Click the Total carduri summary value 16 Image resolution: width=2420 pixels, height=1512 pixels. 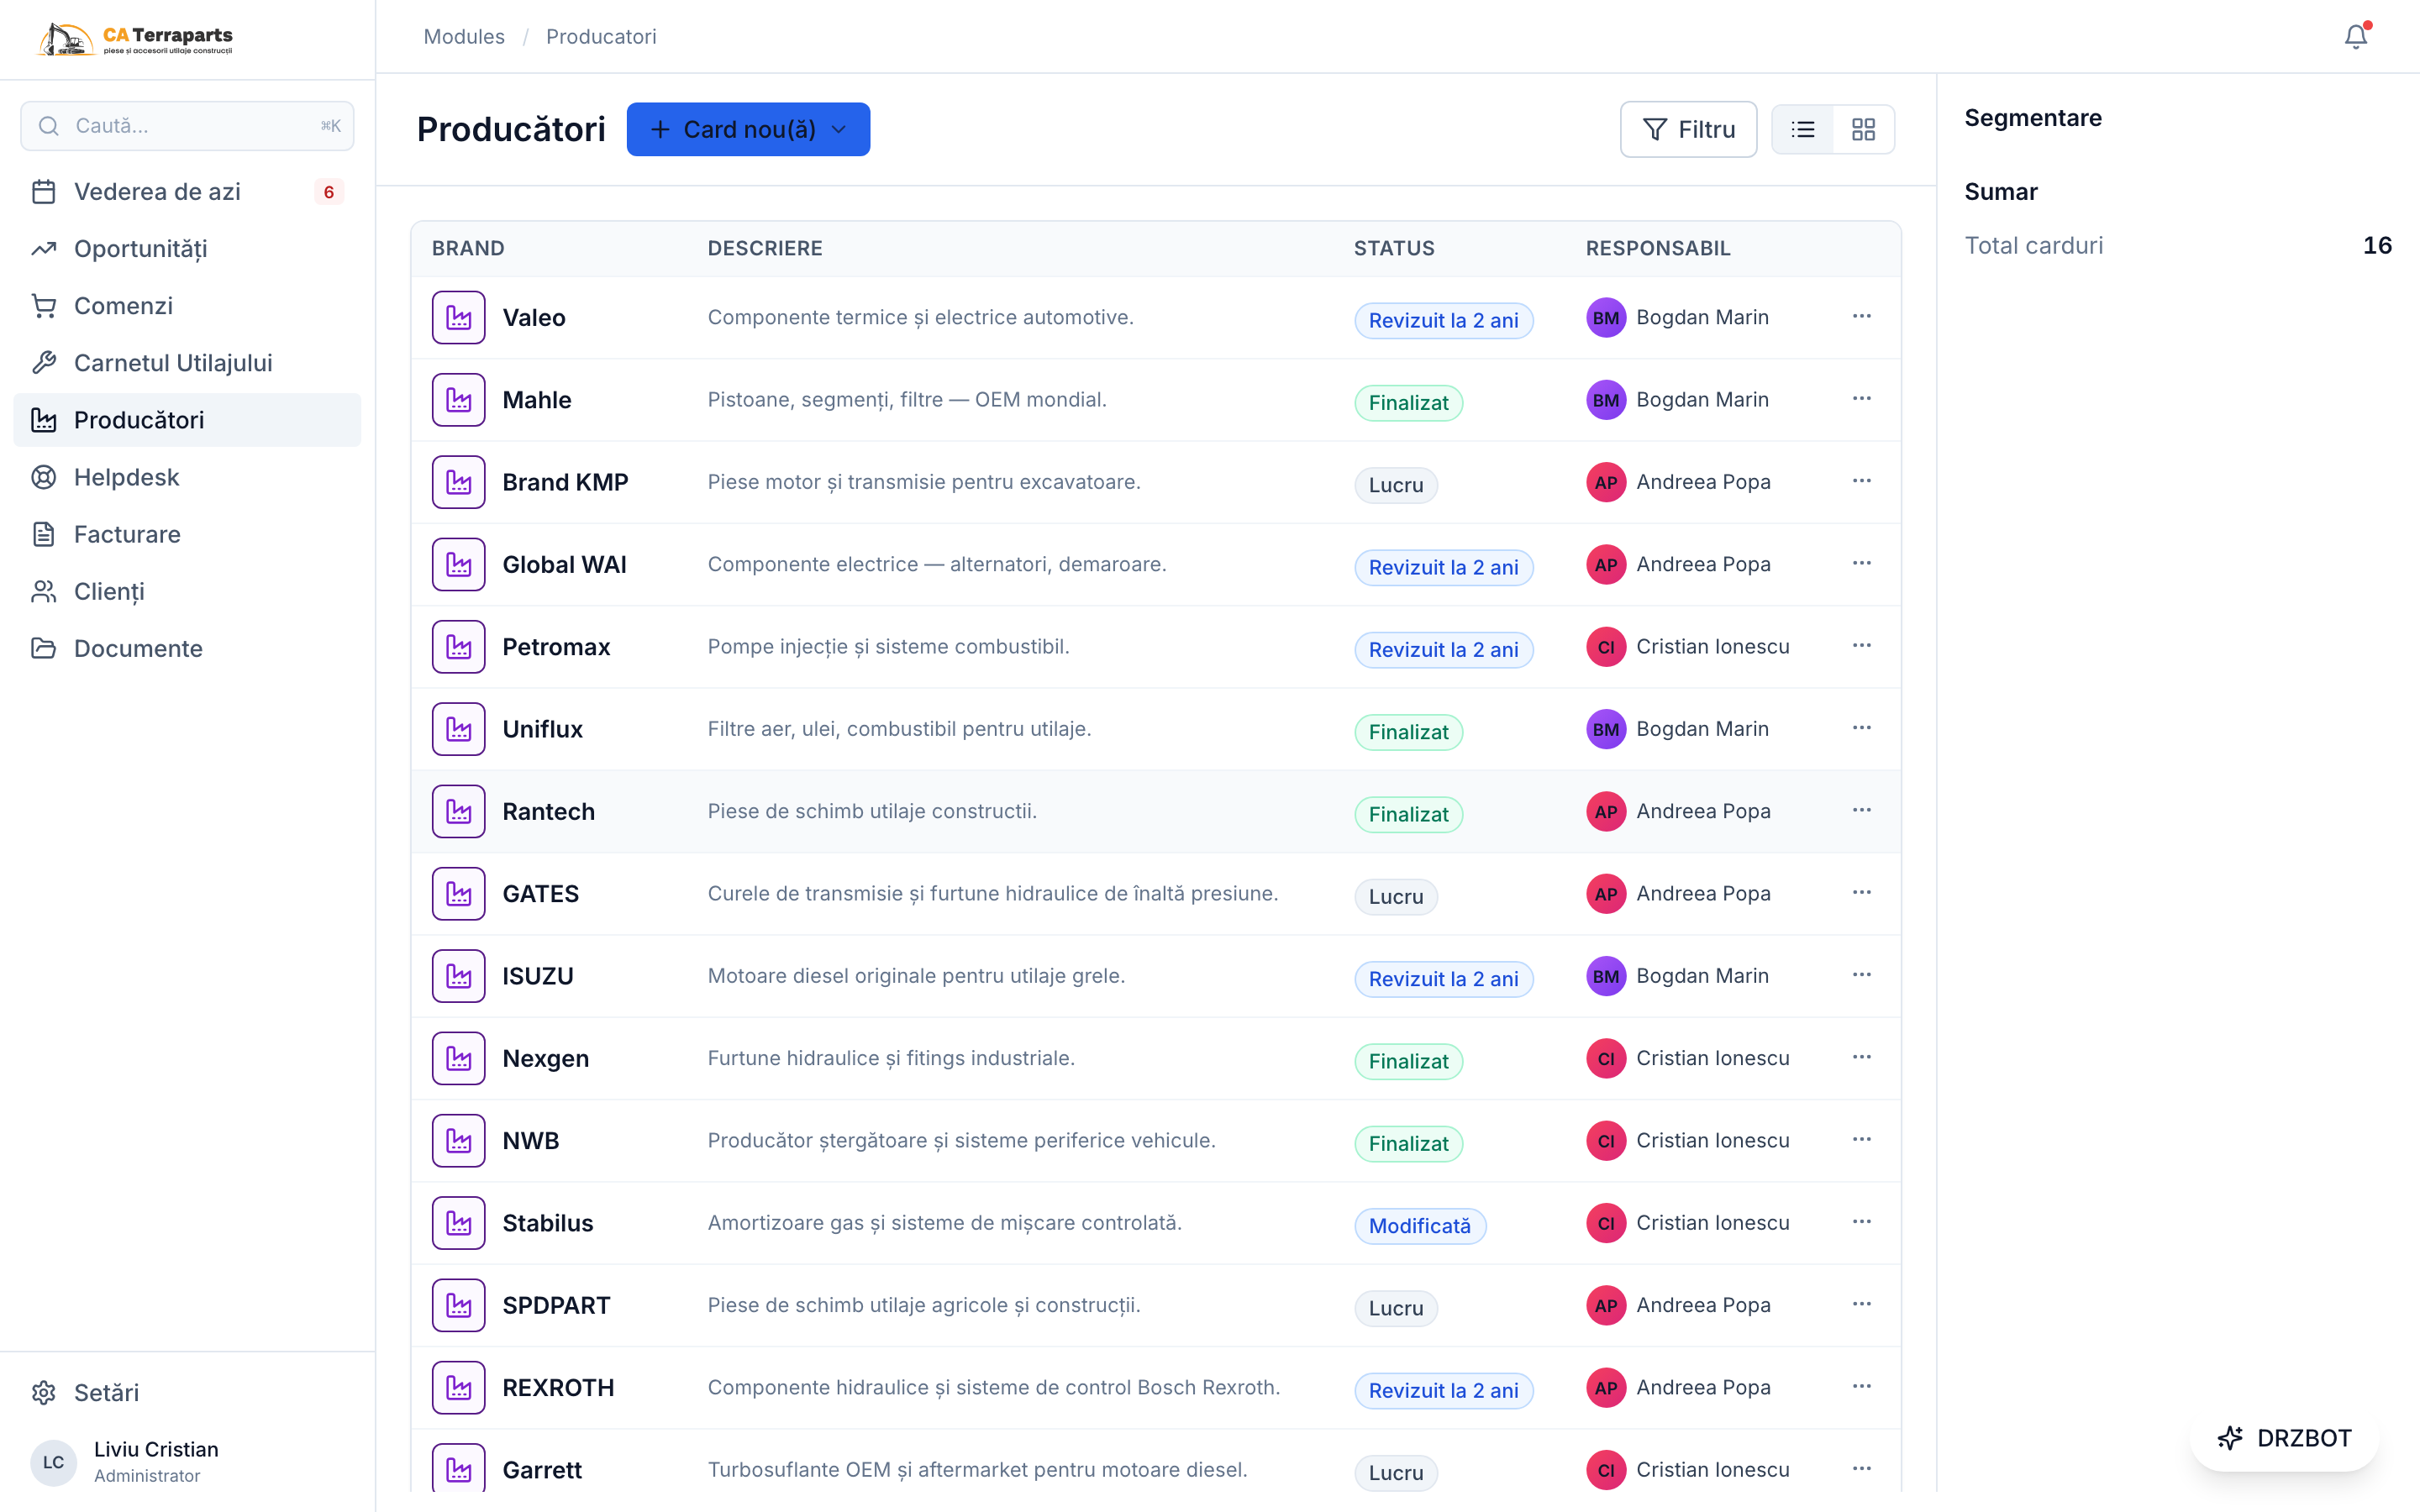pyautogui.click(x=2377, y=246)
